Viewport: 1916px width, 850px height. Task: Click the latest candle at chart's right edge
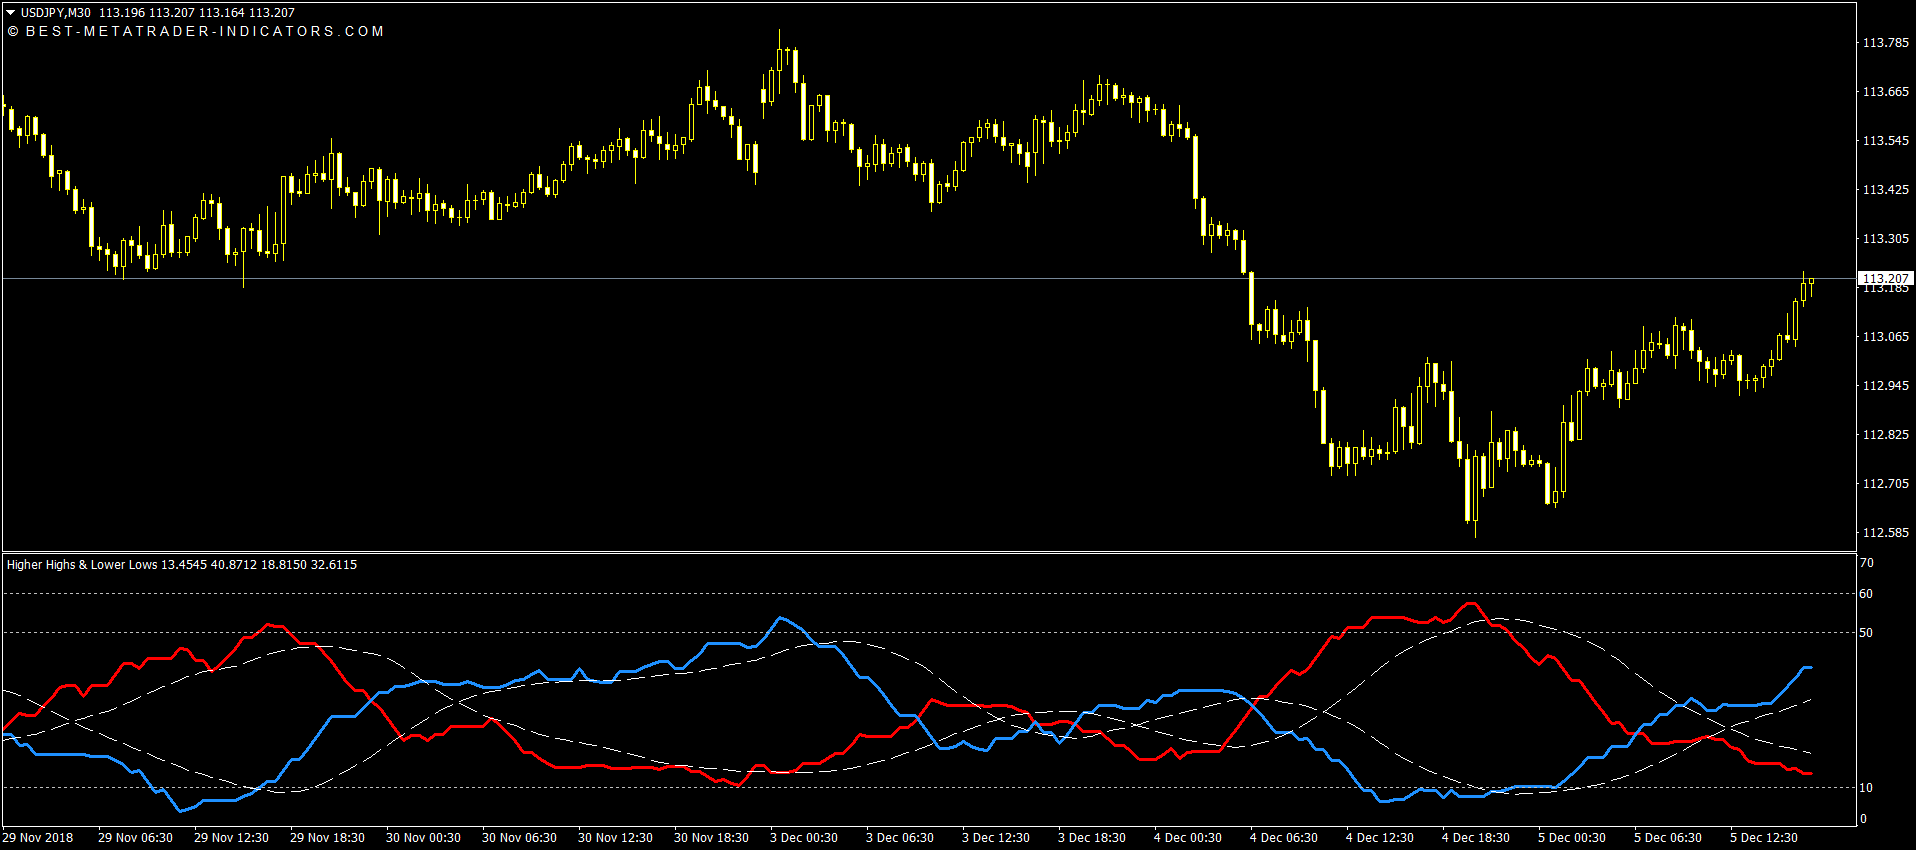pos(1810,285)
